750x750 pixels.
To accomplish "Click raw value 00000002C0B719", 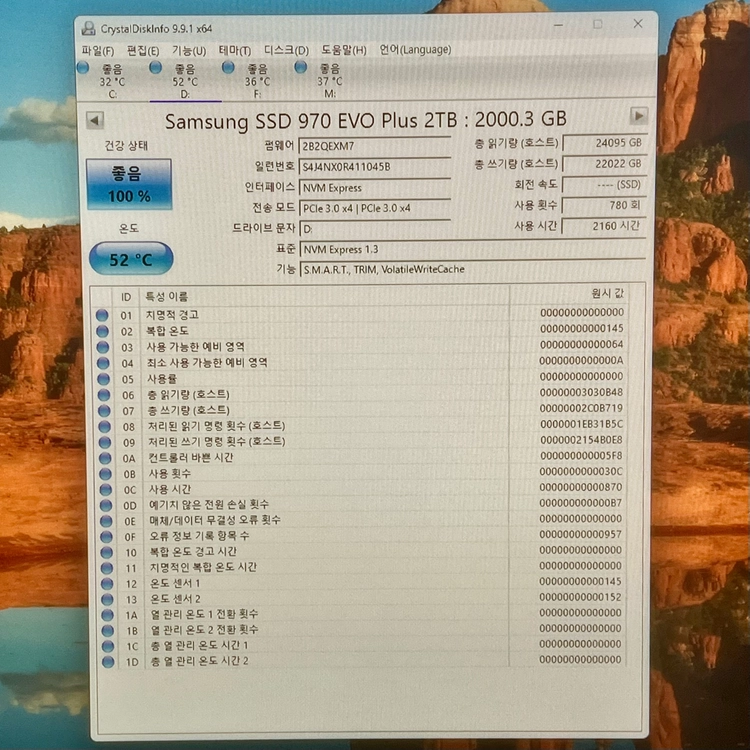I will 581,408.
